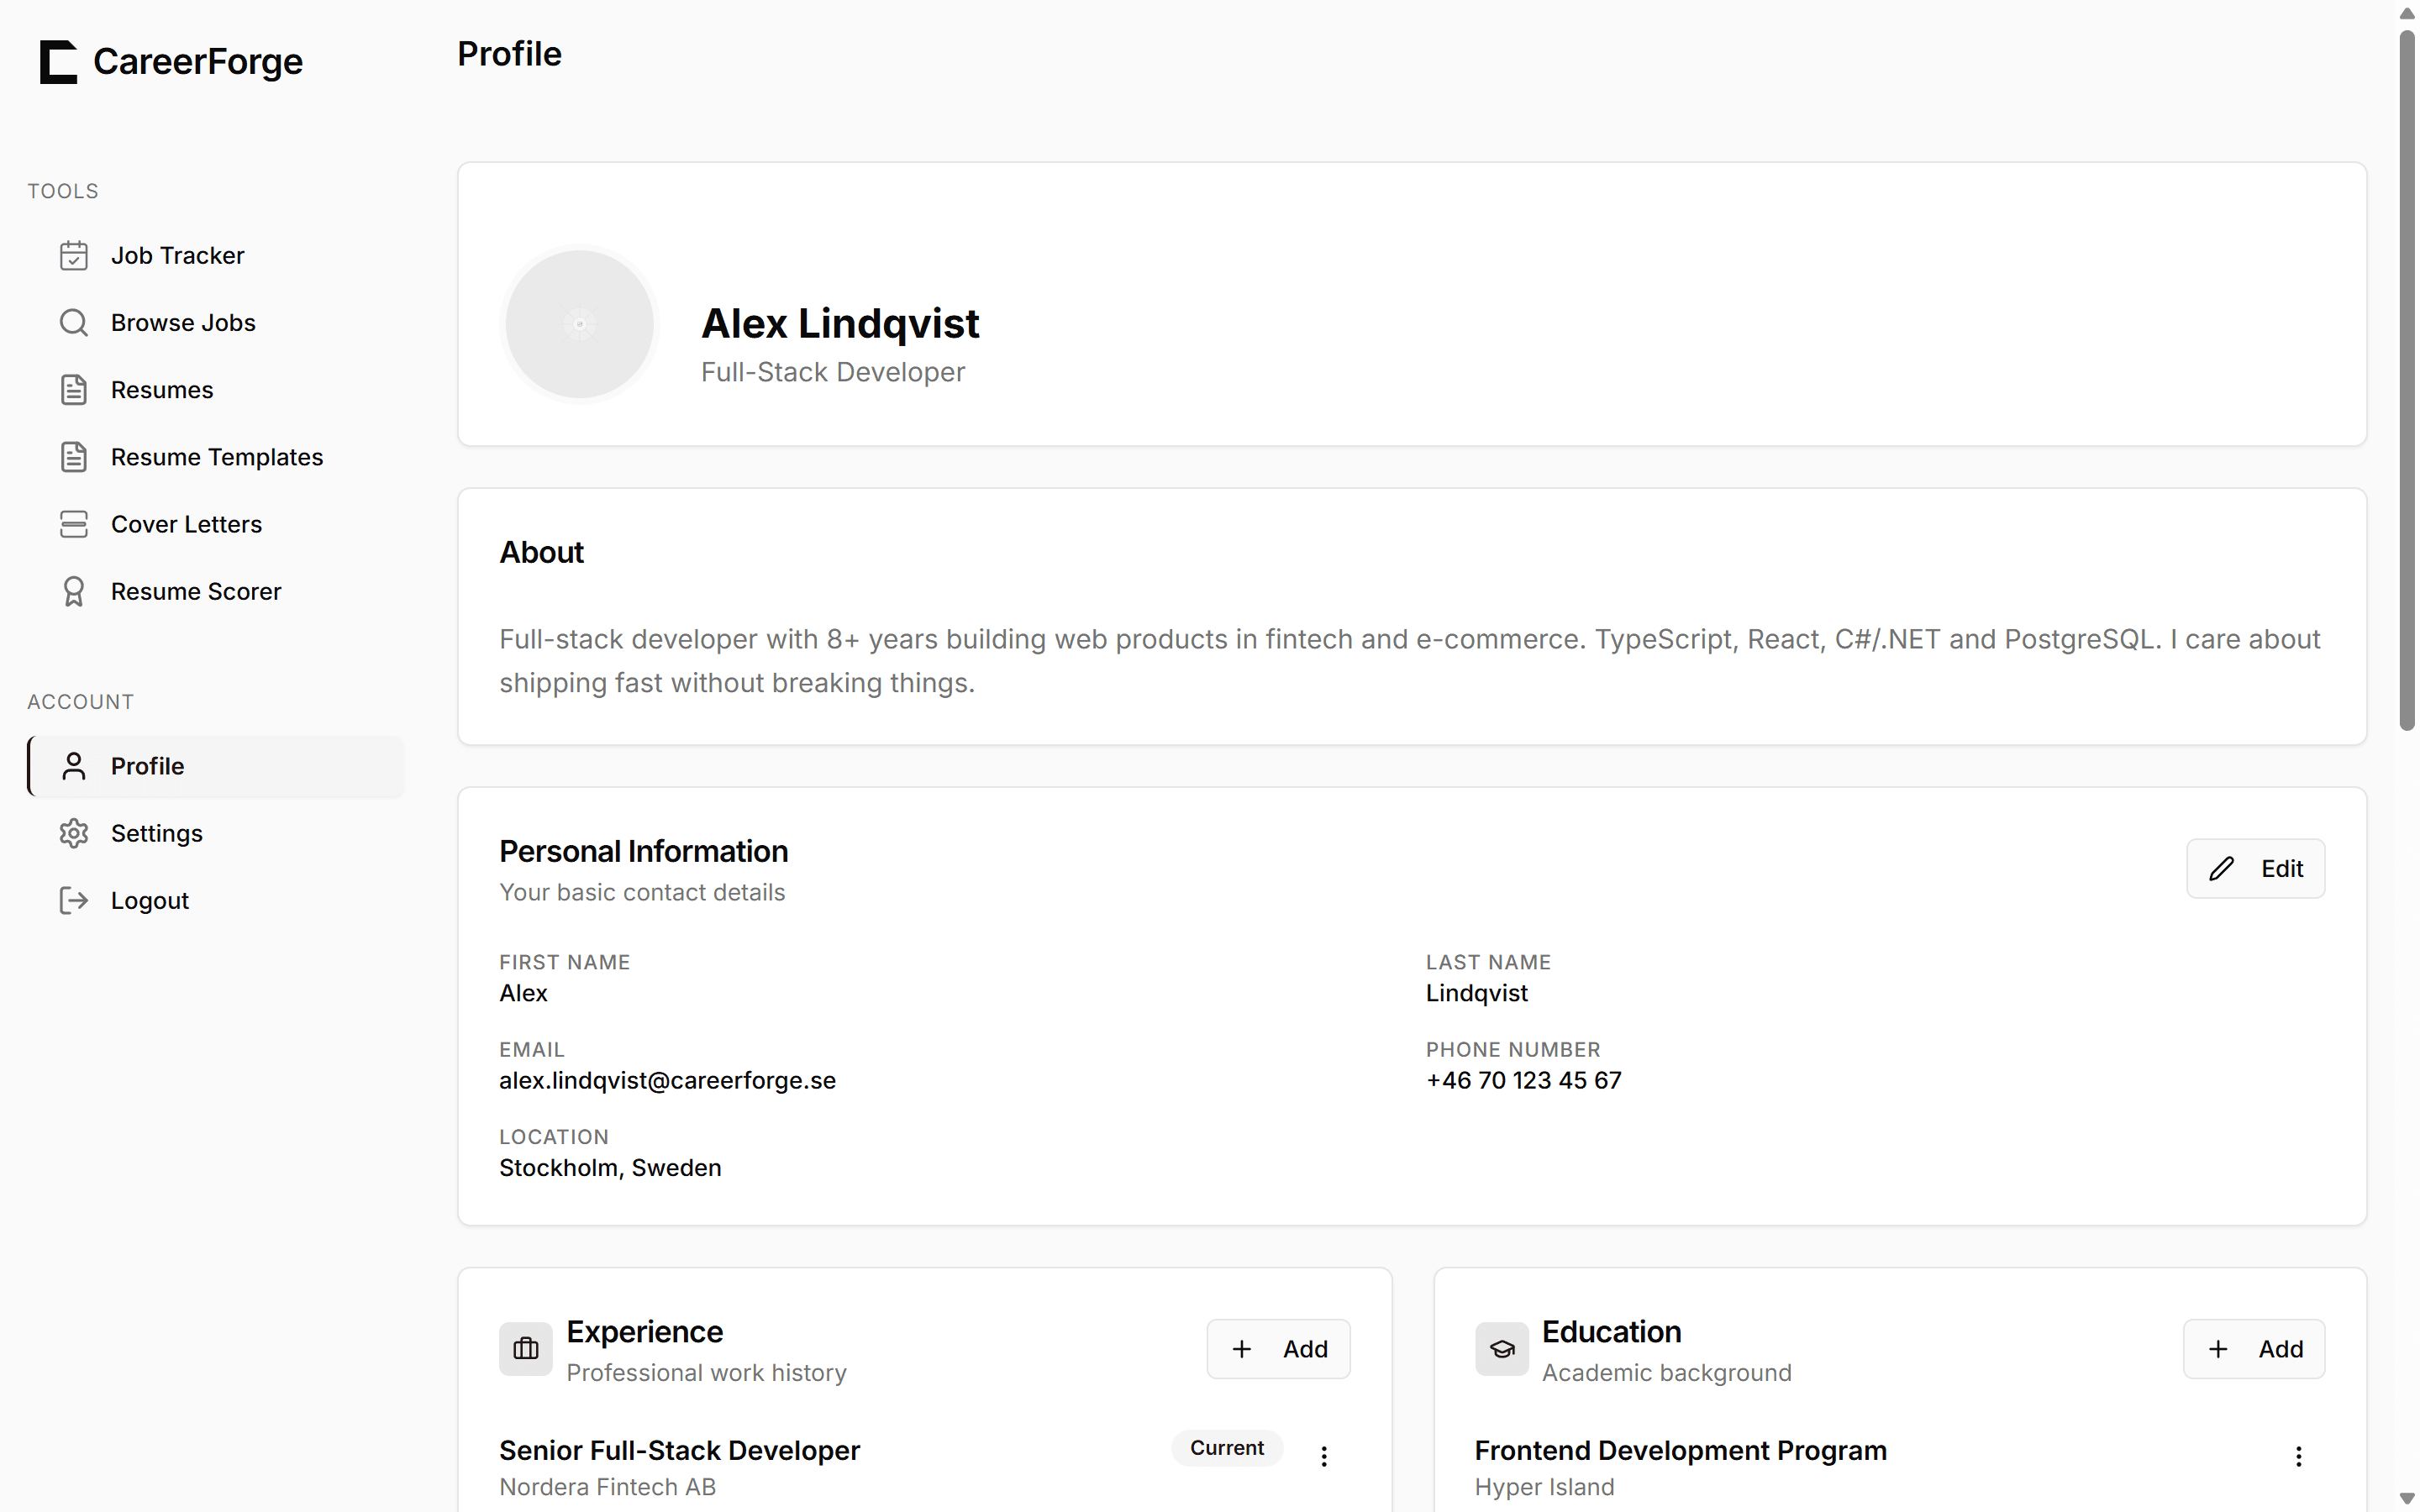Click the Cover Letters stacked icon
Viewport: 2420px width, 1512px height.
coord(74,524)
